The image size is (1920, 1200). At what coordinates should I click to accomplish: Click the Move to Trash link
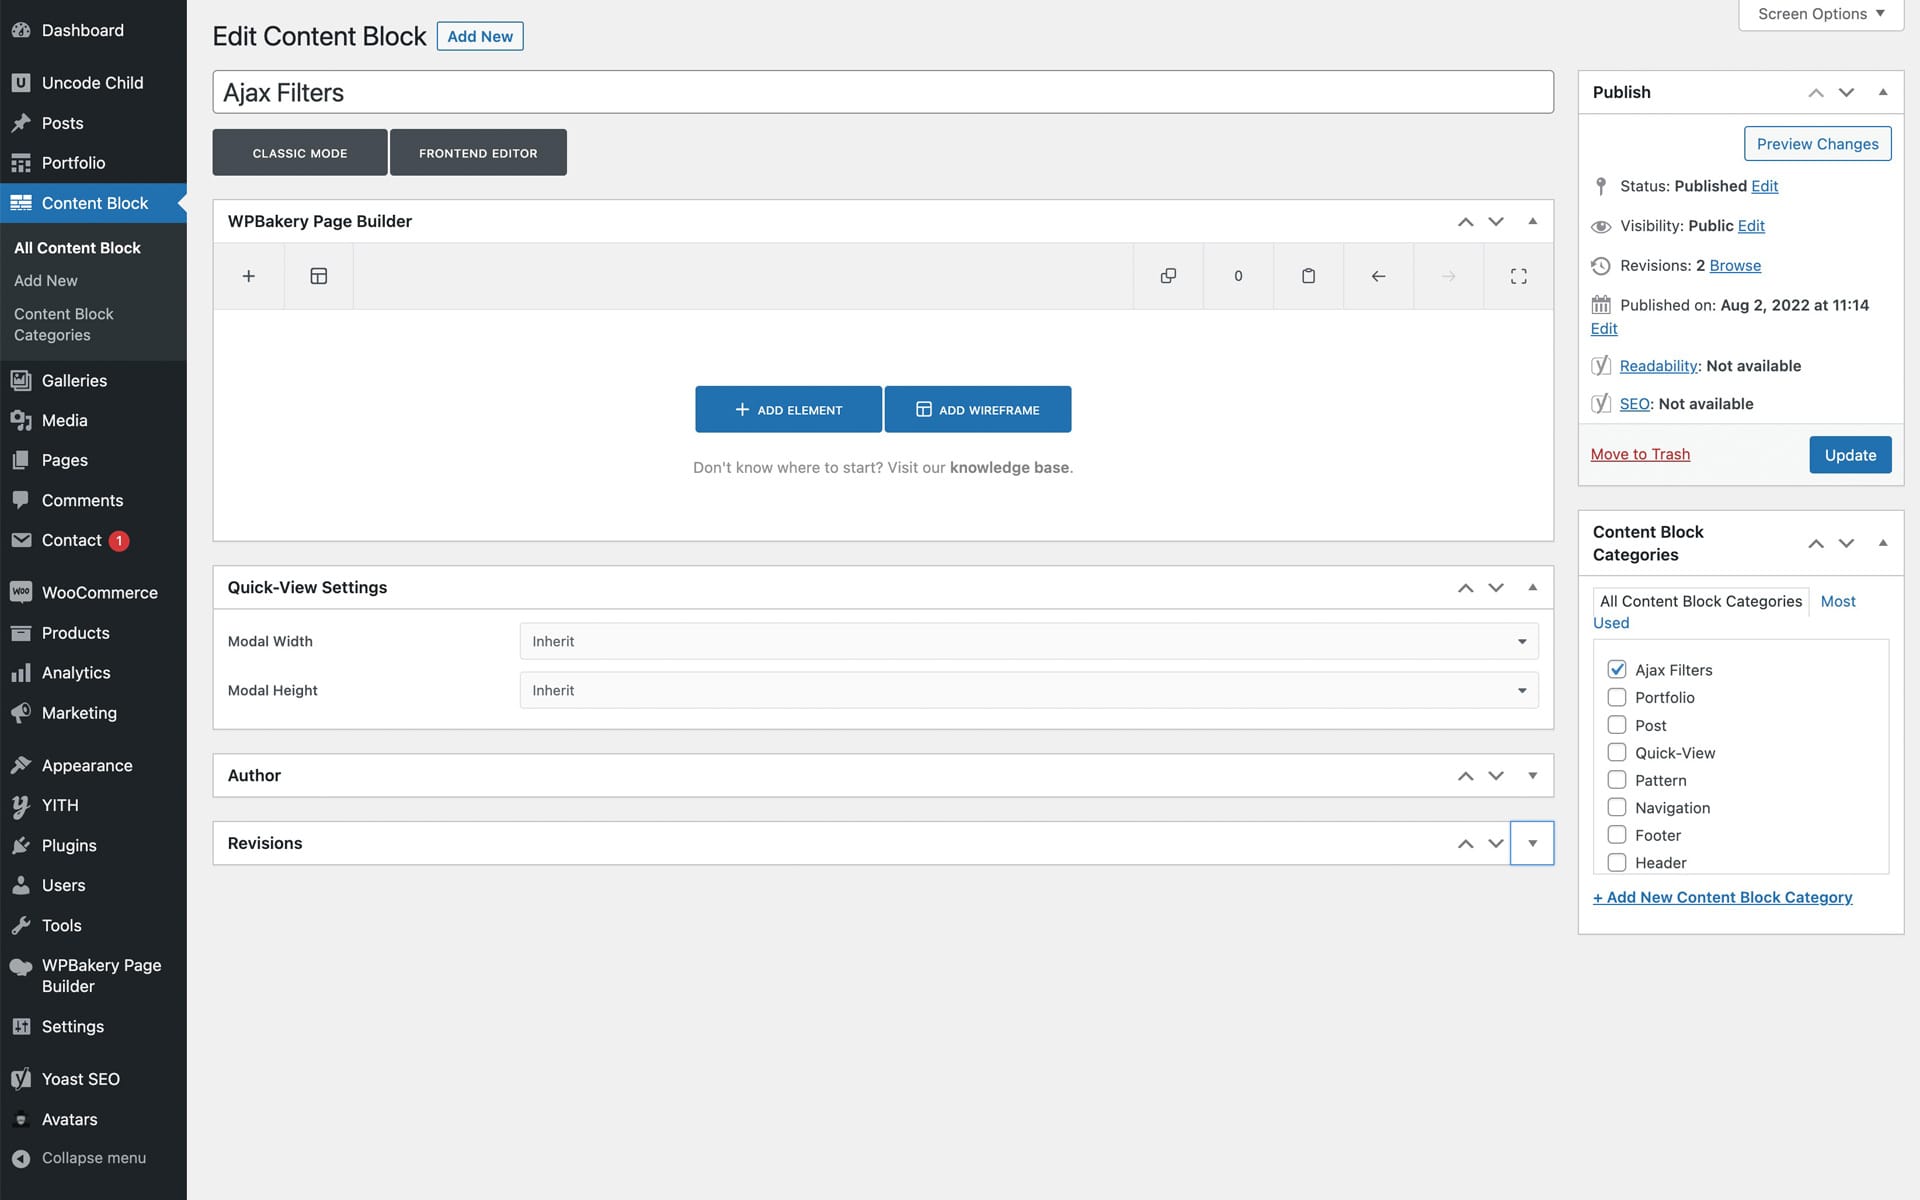click(1640, 454)
